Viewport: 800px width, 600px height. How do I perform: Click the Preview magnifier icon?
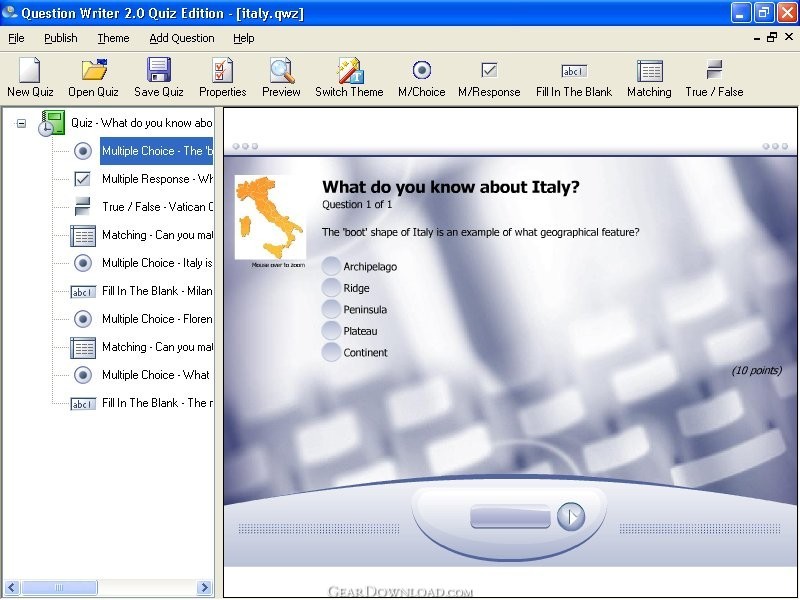click(282, 71)
